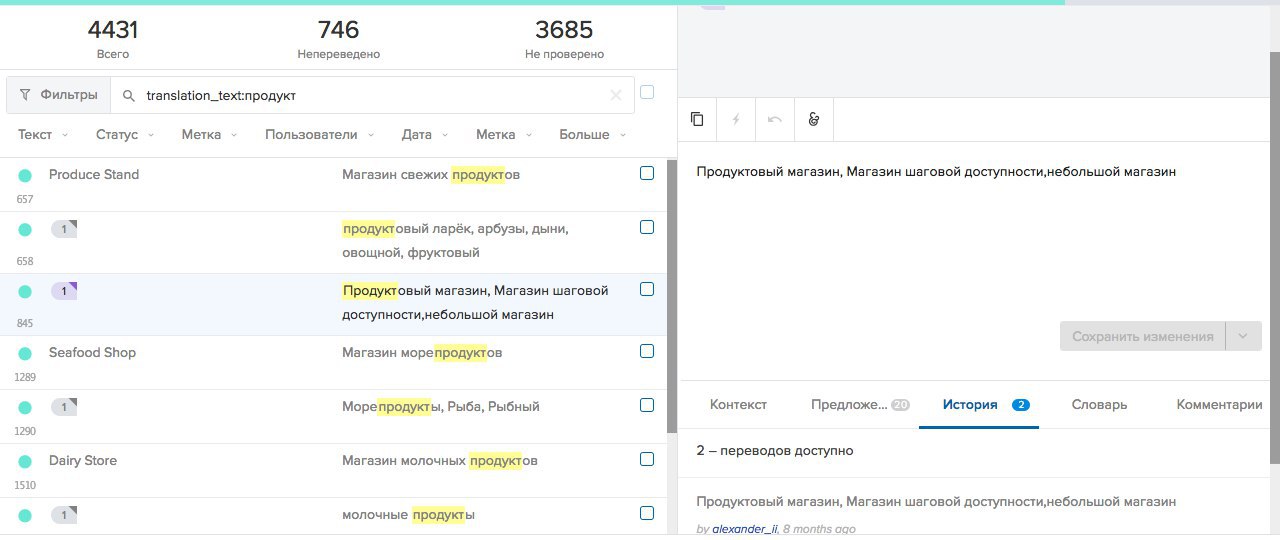Clear search with the X icon
1280x540 pixels.
tap(616, 96)
